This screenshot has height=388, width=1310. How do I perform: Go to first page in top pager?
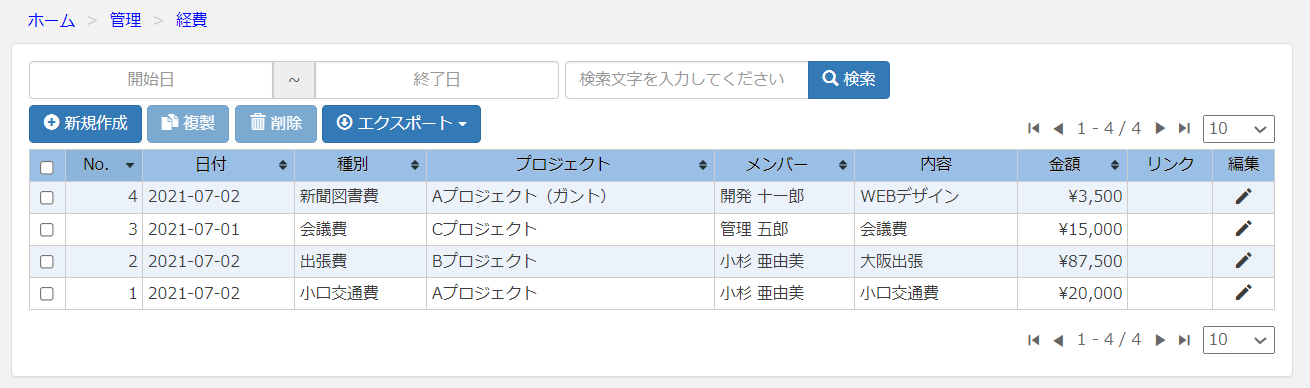point(1034,128)
